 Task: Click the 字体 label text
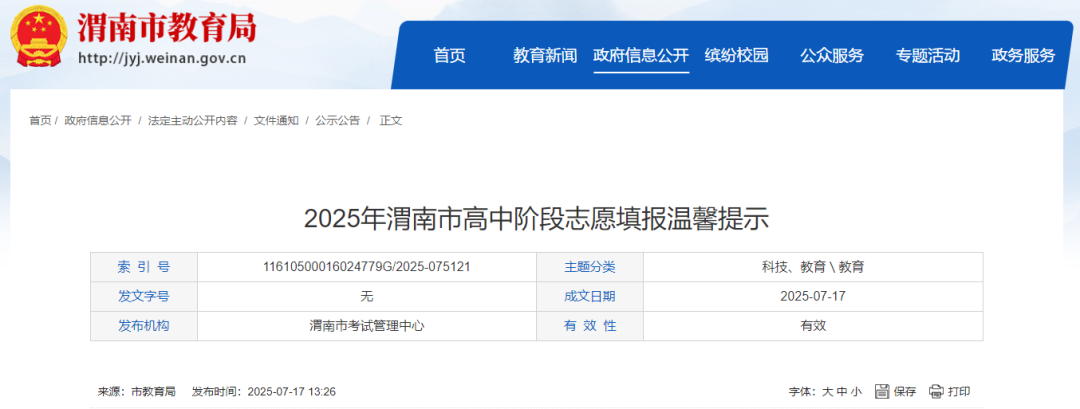[802, 392]
